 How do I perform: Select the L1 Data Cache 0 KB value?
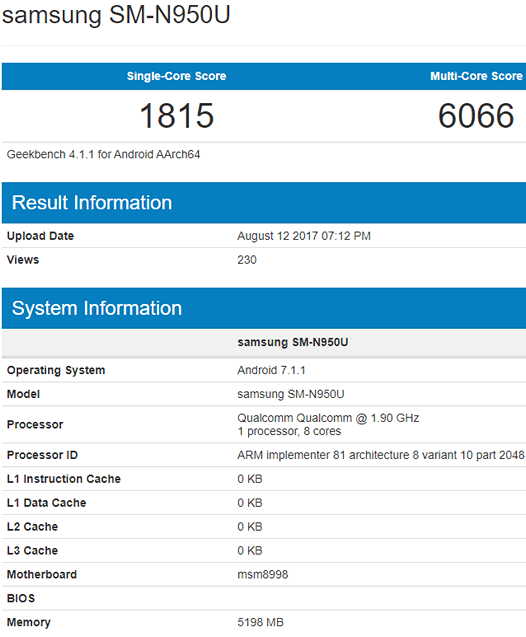tap(250, 503)
